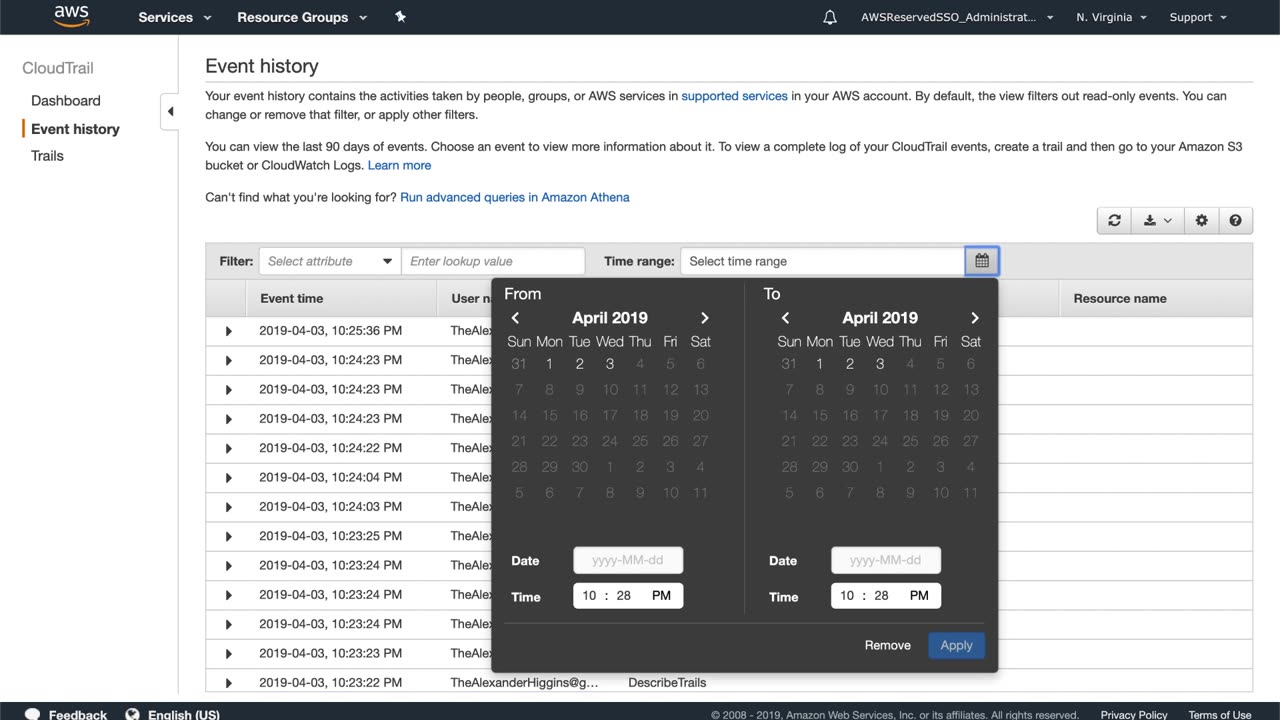Toggle the time range calendar icon
Screen dimensions: 1280x720
click(982, 261)
